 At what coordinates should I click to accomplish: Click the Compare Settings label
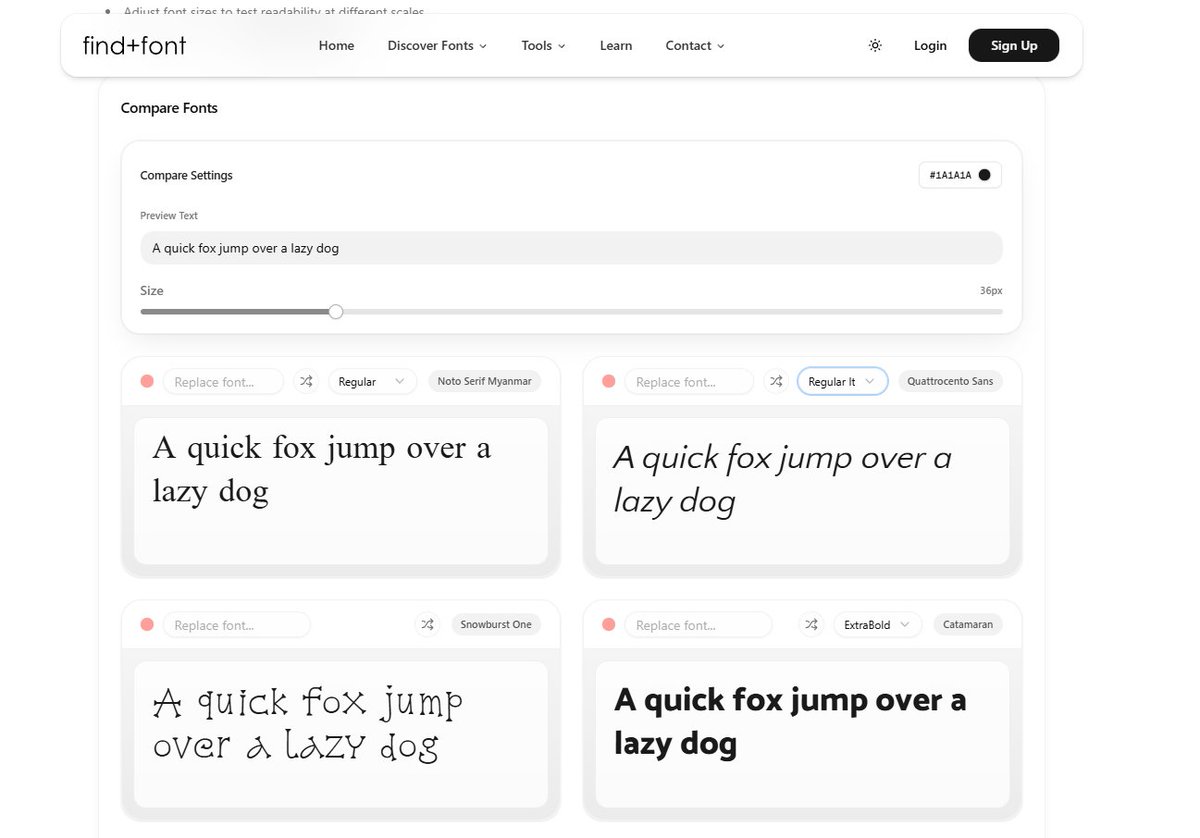(x=186, y=175)
